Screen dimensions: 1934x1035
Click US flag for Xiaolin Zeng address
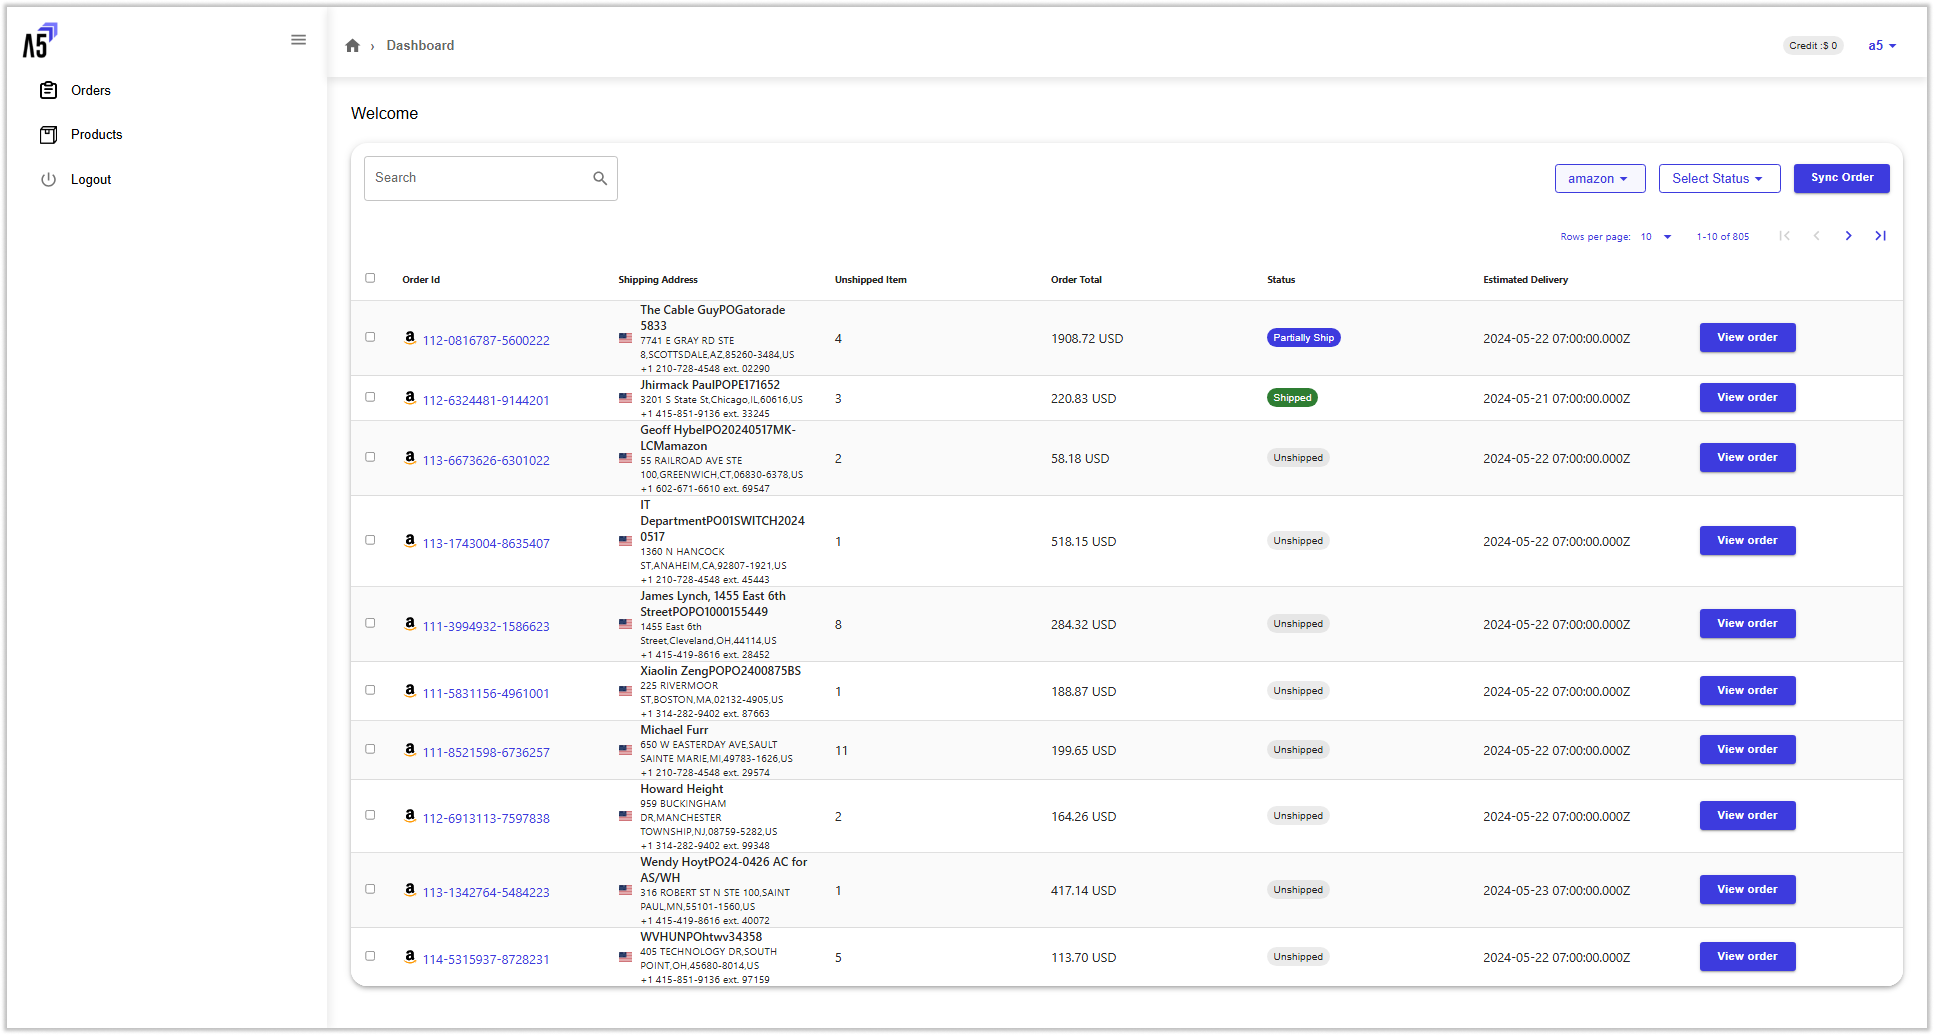[x=625, y=691]
